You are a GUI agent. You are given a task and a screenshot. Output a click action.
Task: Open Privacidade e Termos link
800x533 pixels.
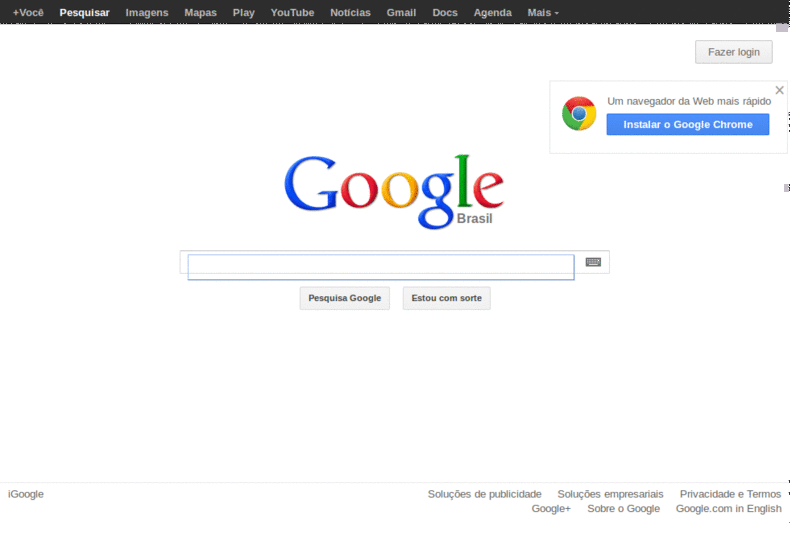tap(730, 494)
